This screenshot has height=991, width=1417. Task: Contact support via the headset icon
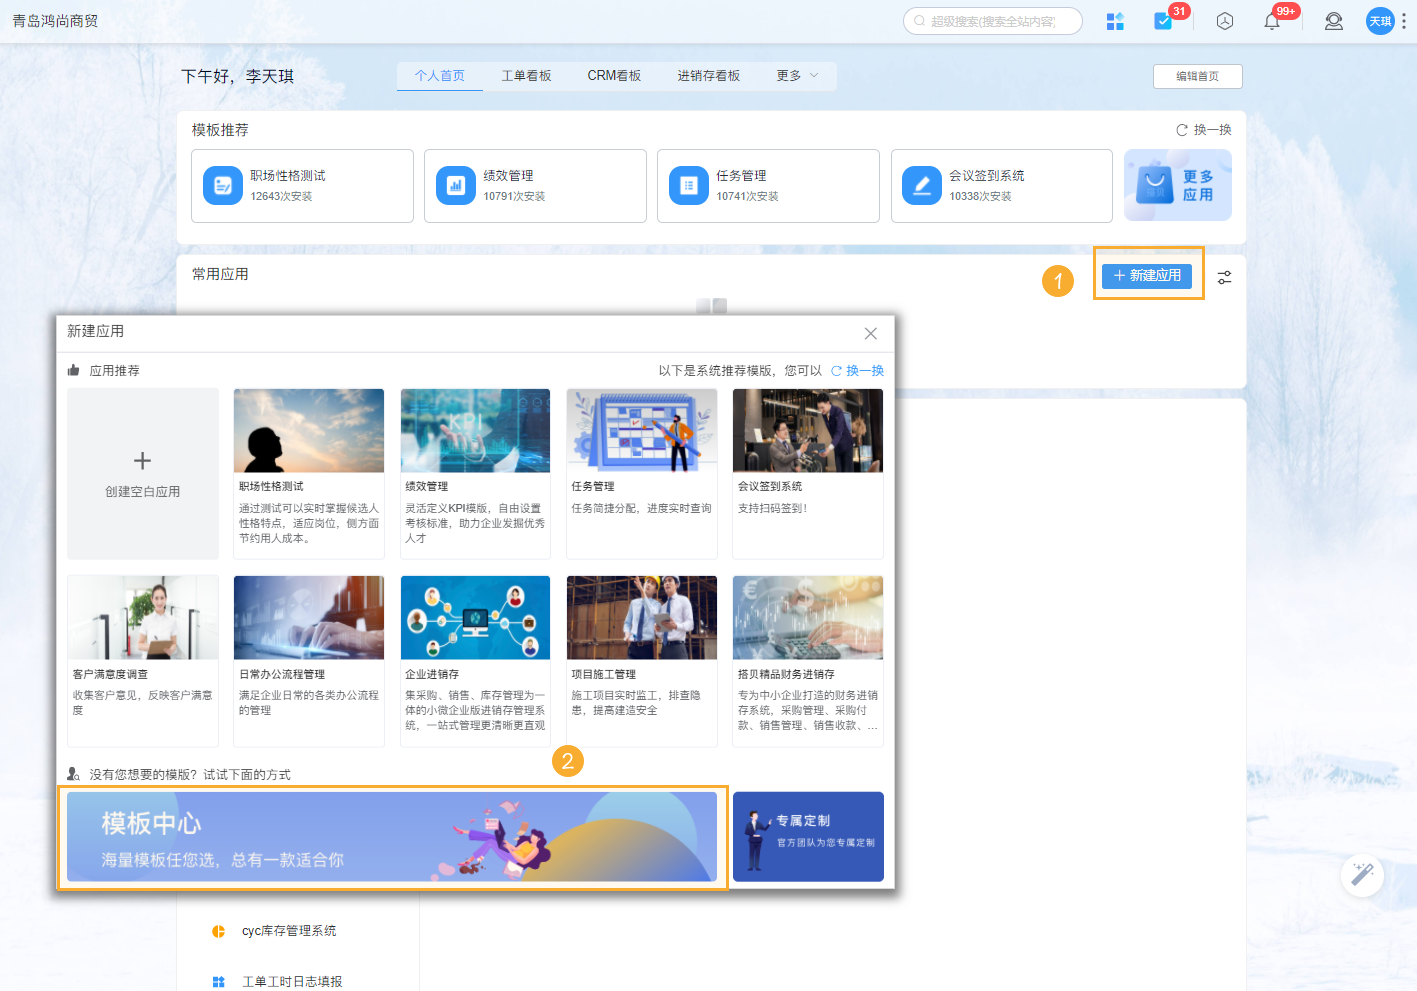click(1333, 21)
